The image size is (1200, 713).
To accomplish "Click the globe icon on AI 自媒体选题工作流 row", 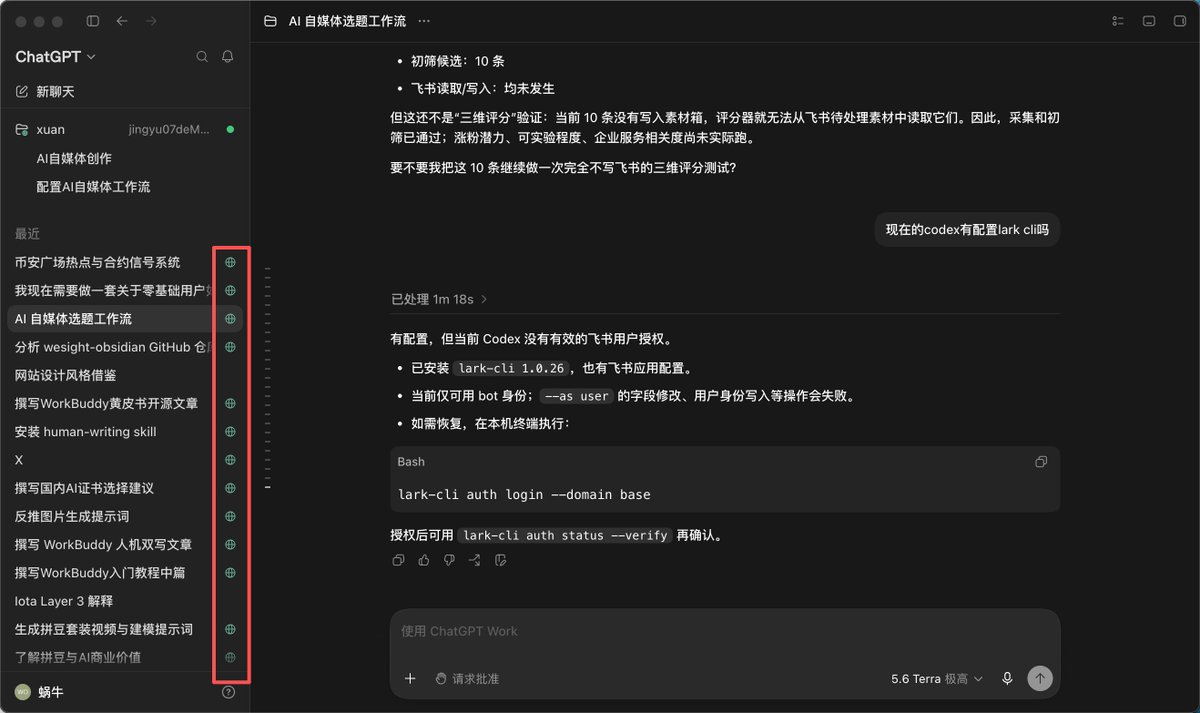I will click(x=230, y=319).
